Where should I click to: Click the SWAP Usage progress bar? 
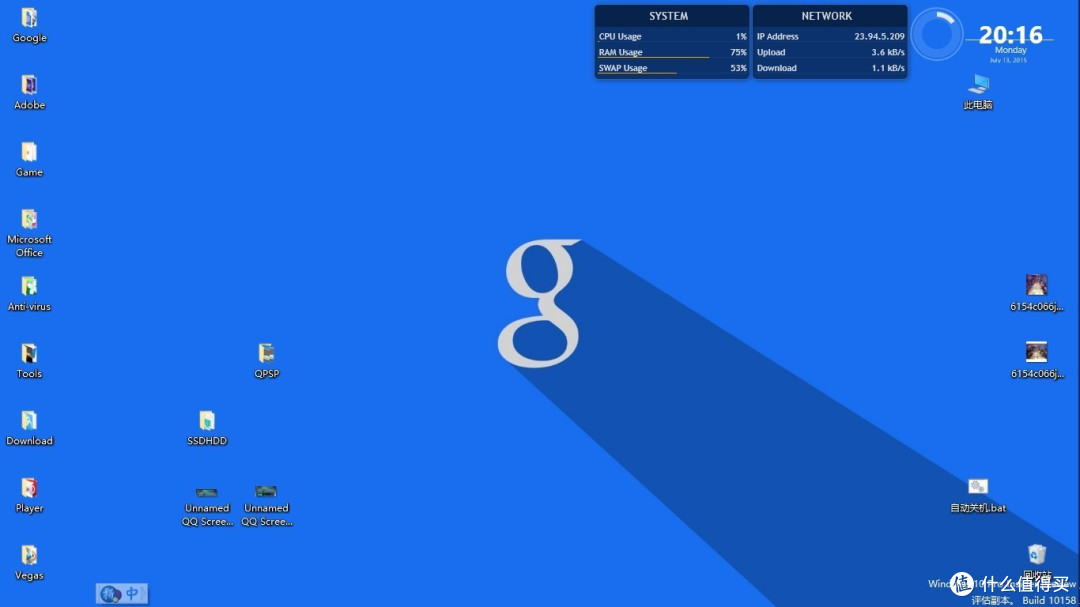point(637,72)
